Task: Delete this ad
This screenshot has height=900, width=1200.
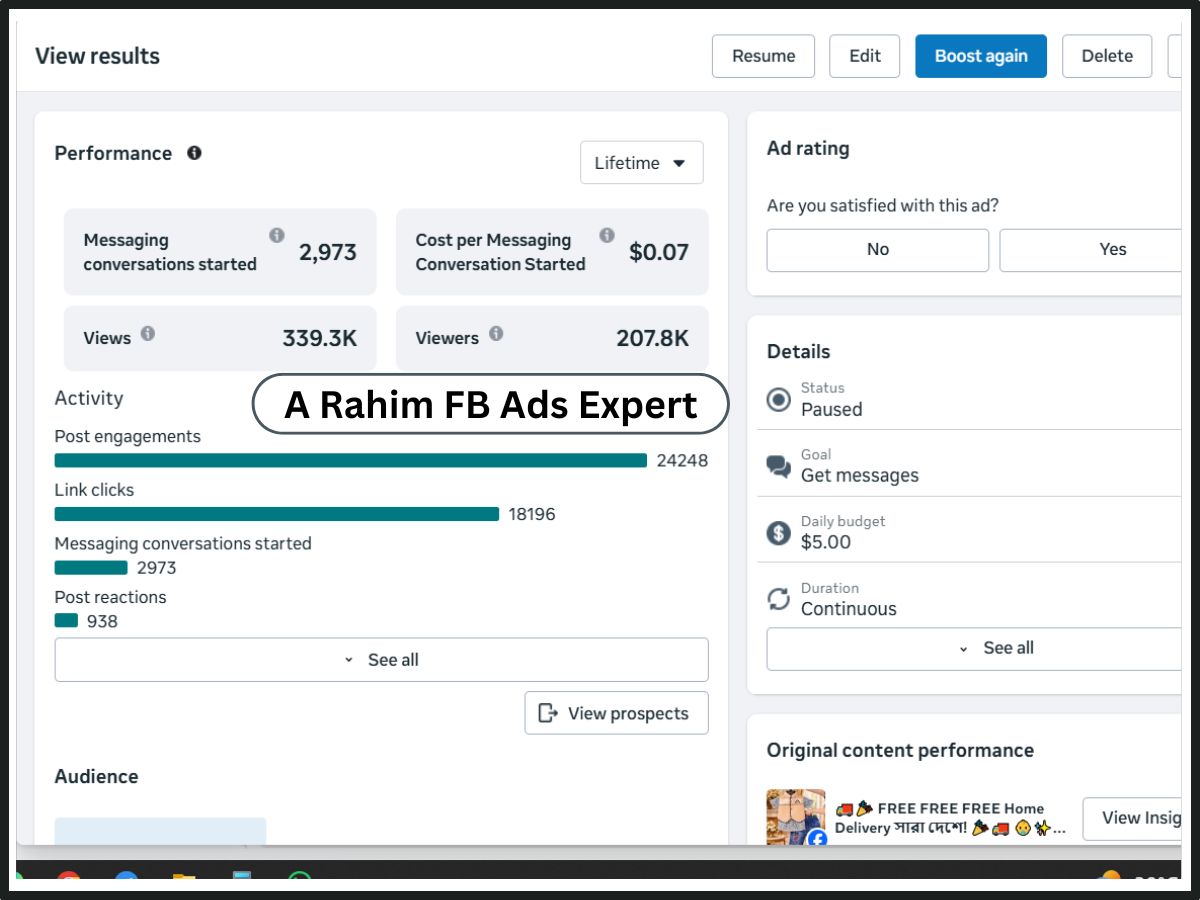Action: click(x=1107, y=56)
